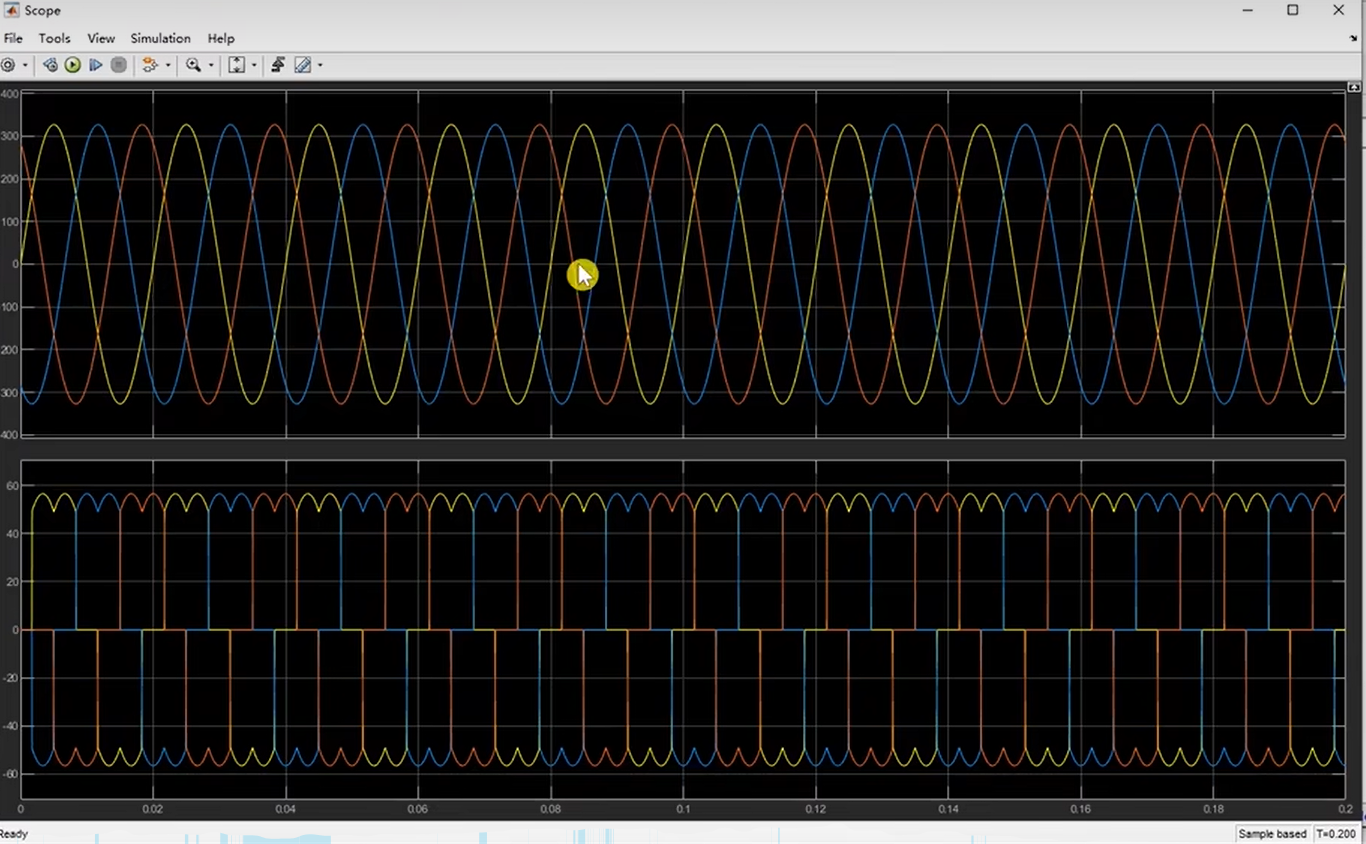Expand the configuration properties dropdown arrow
This screenshot has width=1366, height=844.
pyautogui.click(x=25, y=65)
